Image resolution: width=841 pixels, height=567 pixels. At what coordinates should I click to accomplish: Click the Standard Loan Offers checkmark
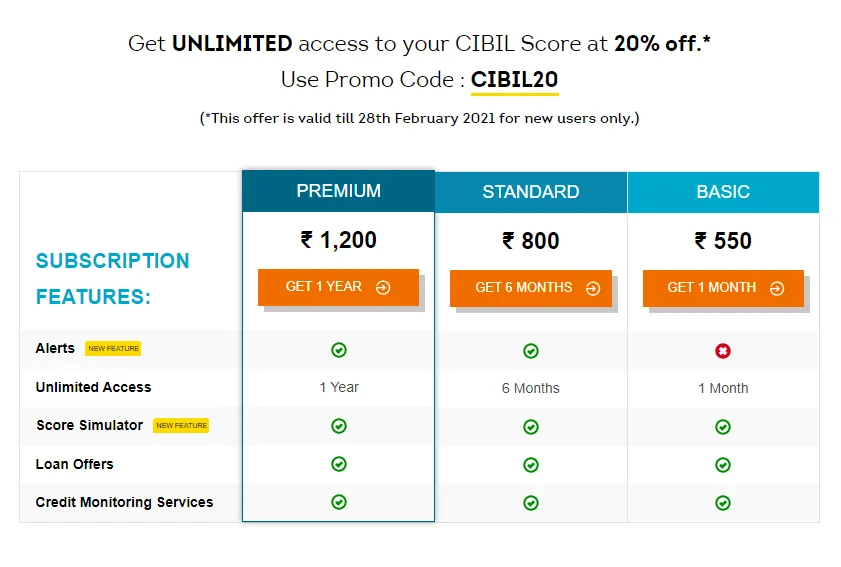(x=531, y=465)
